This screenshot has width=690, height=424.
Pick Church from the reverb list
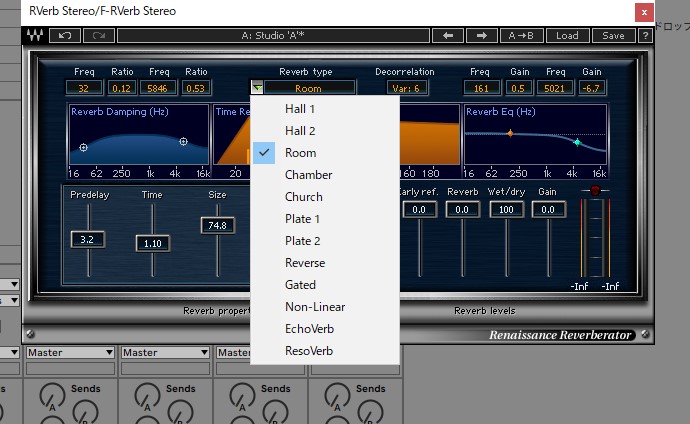click(325, 197)
